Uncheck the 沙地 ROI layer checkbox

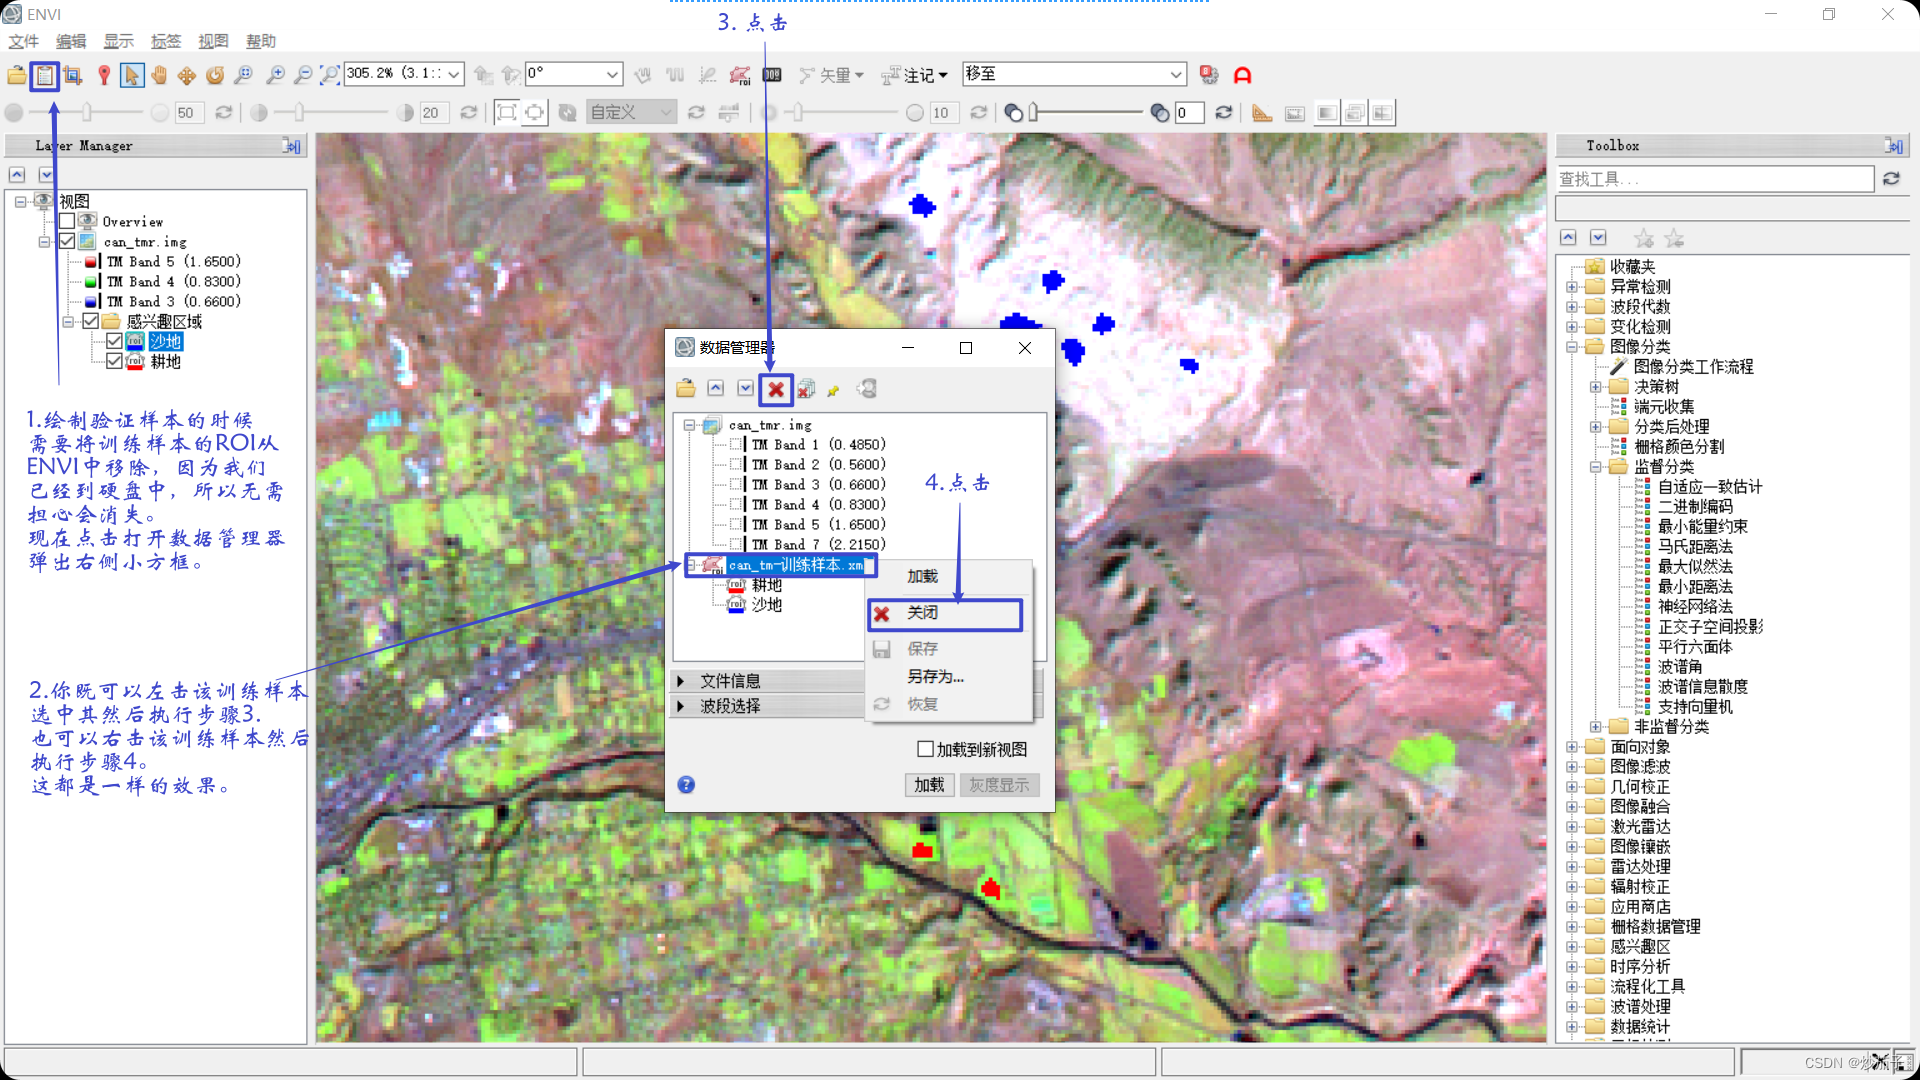(114, 341)
